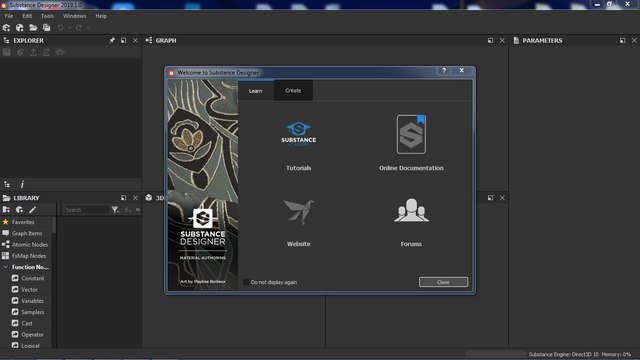The width and height of the screenshot is (640, 360).
Task: Click the welcome dialog help question mark
Action: tap(444, 71)
